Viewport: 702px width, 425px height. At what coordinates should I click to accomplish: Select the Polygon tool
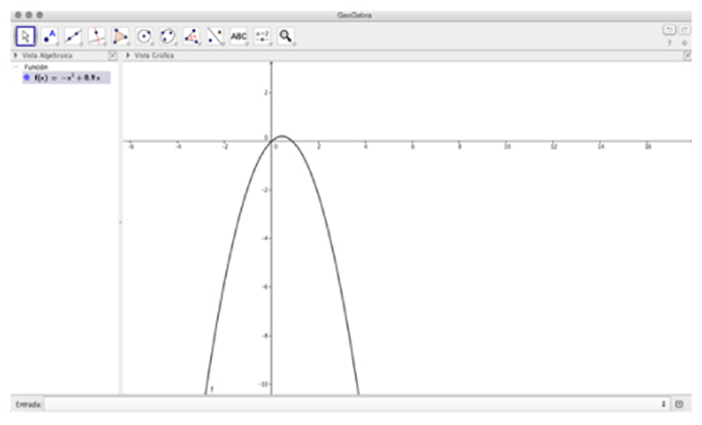[x=120, y=36]
